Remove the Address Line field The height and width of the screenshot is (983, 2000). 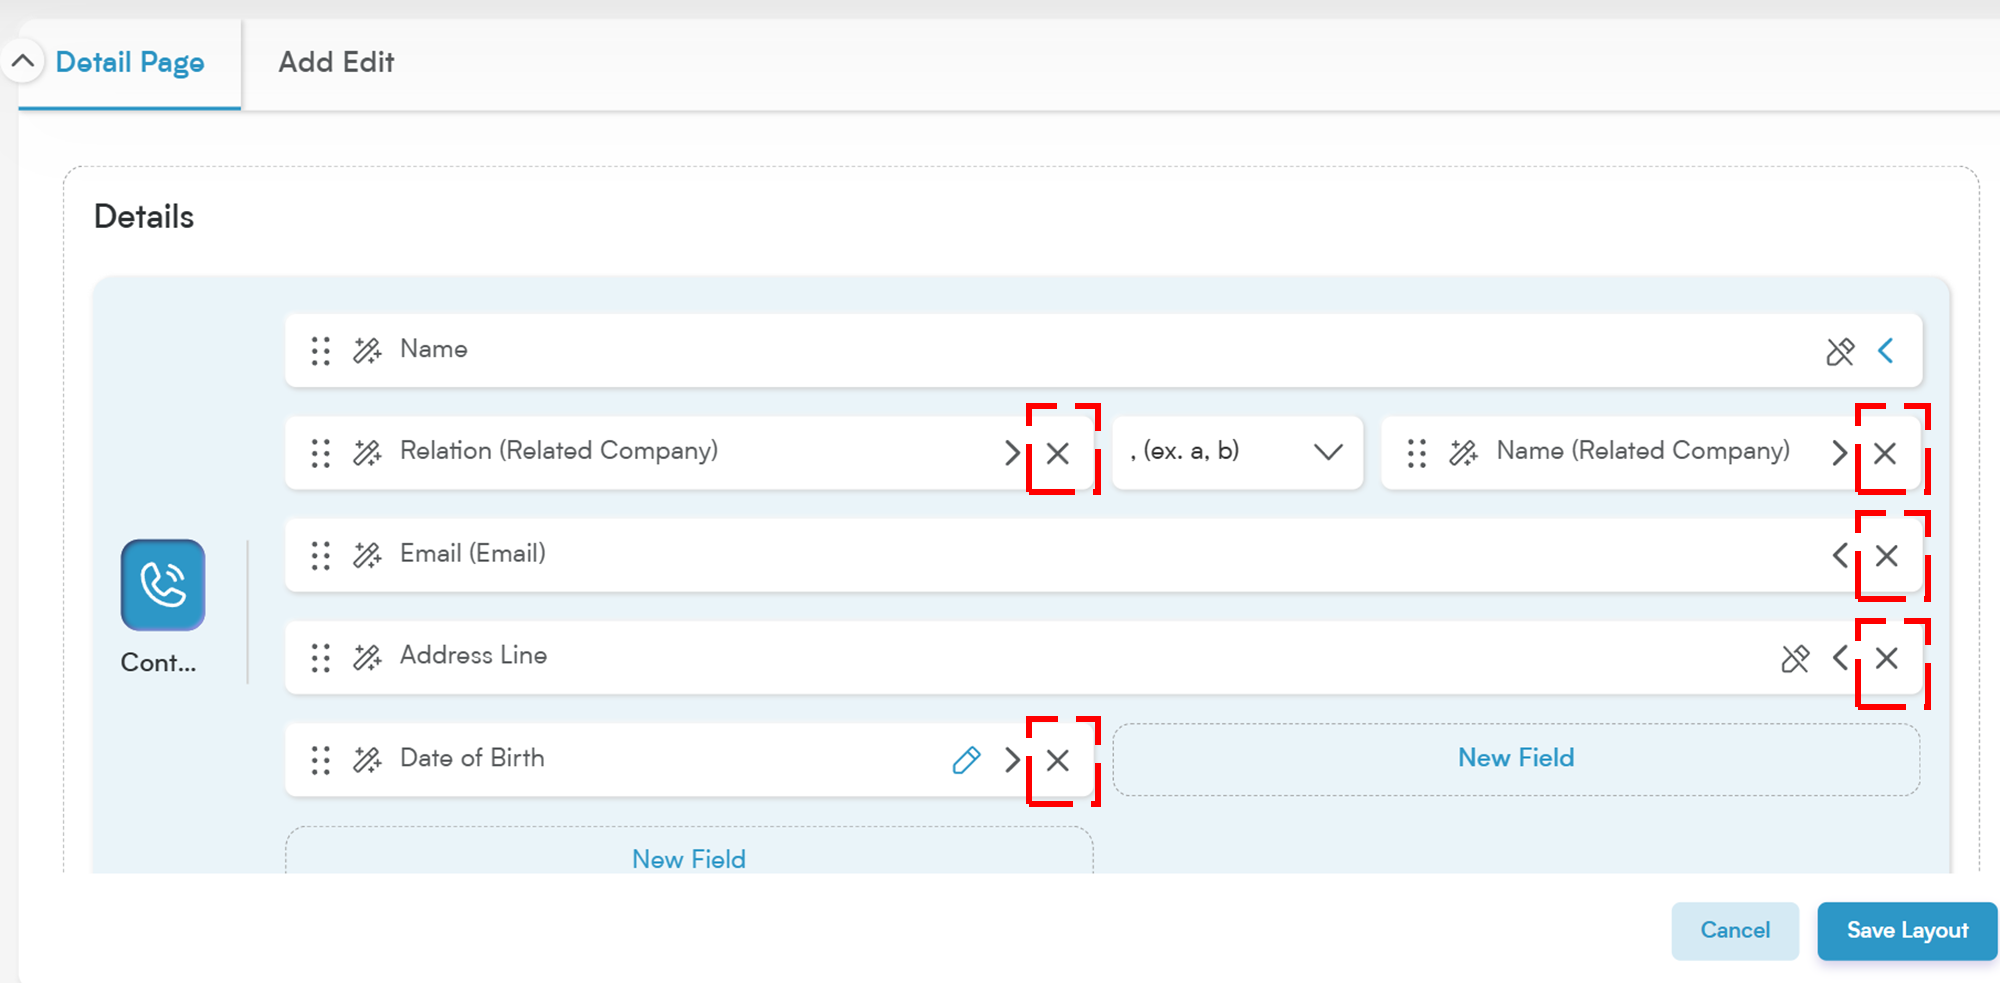click(1887, 658)
